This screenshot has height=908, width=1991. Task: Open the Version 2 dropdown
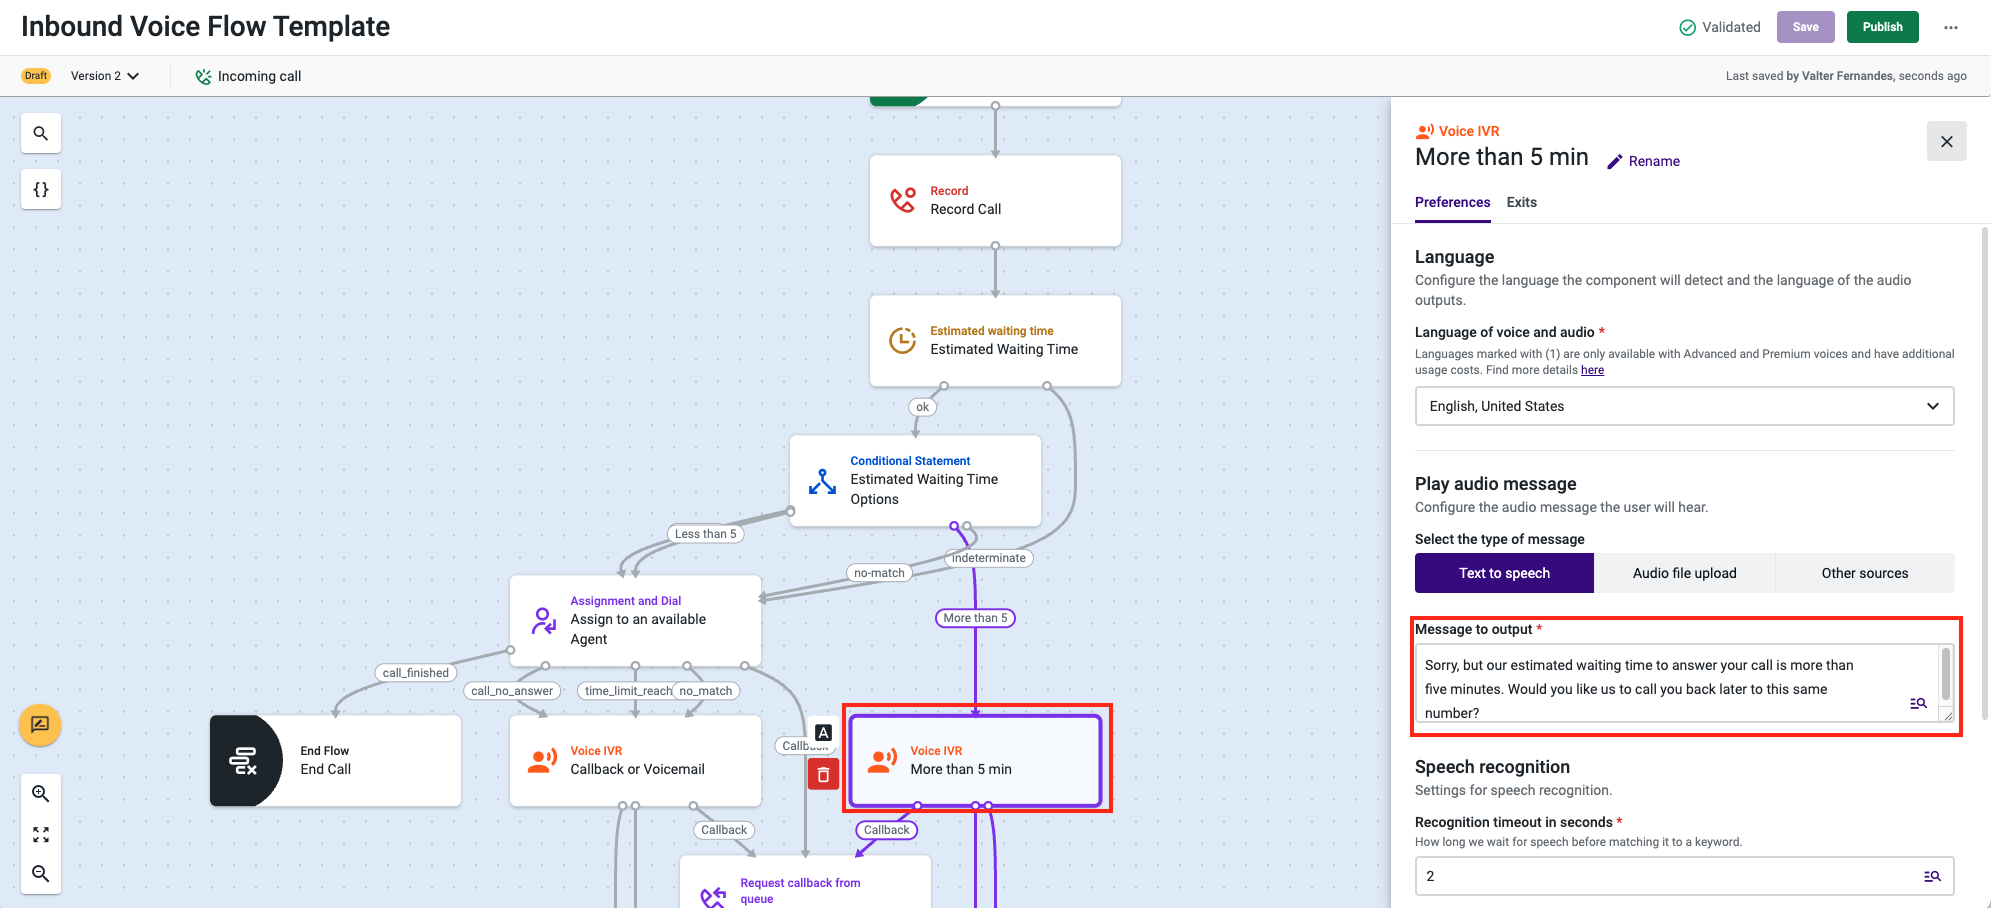105,76
